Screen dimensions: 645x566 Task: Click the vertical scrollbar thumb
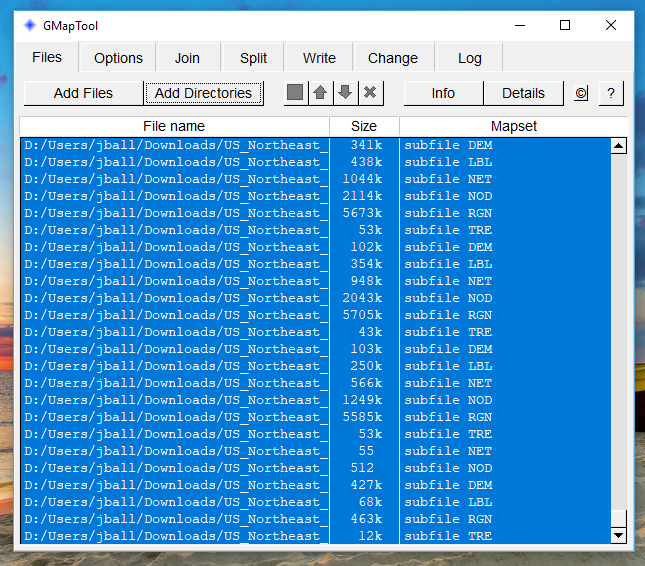[x=619, y=518]
